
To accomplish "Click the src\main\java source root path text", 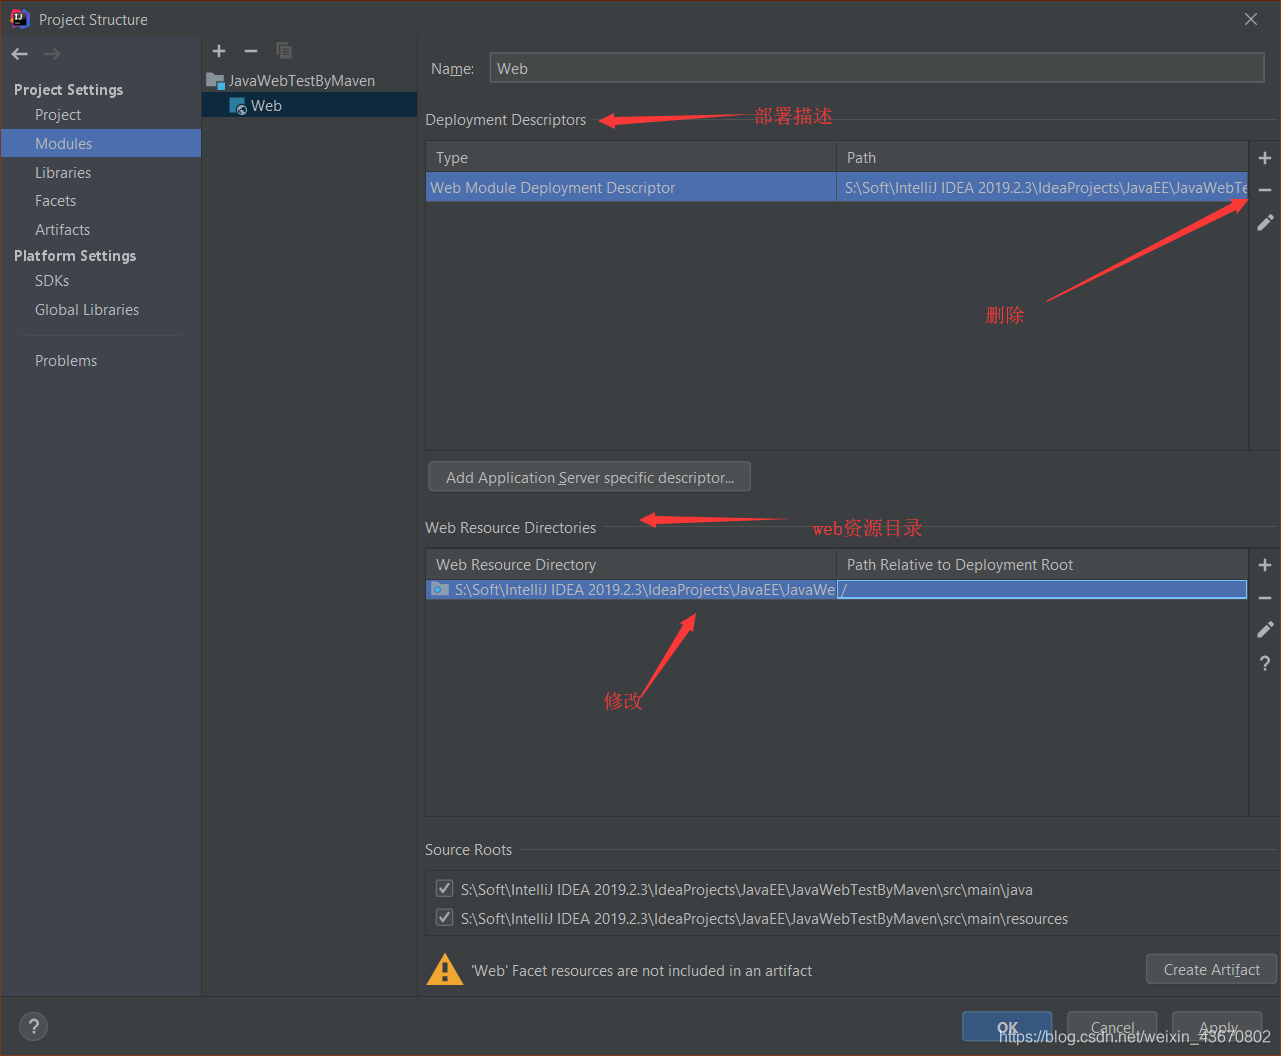I will click(x=747, y=889).
